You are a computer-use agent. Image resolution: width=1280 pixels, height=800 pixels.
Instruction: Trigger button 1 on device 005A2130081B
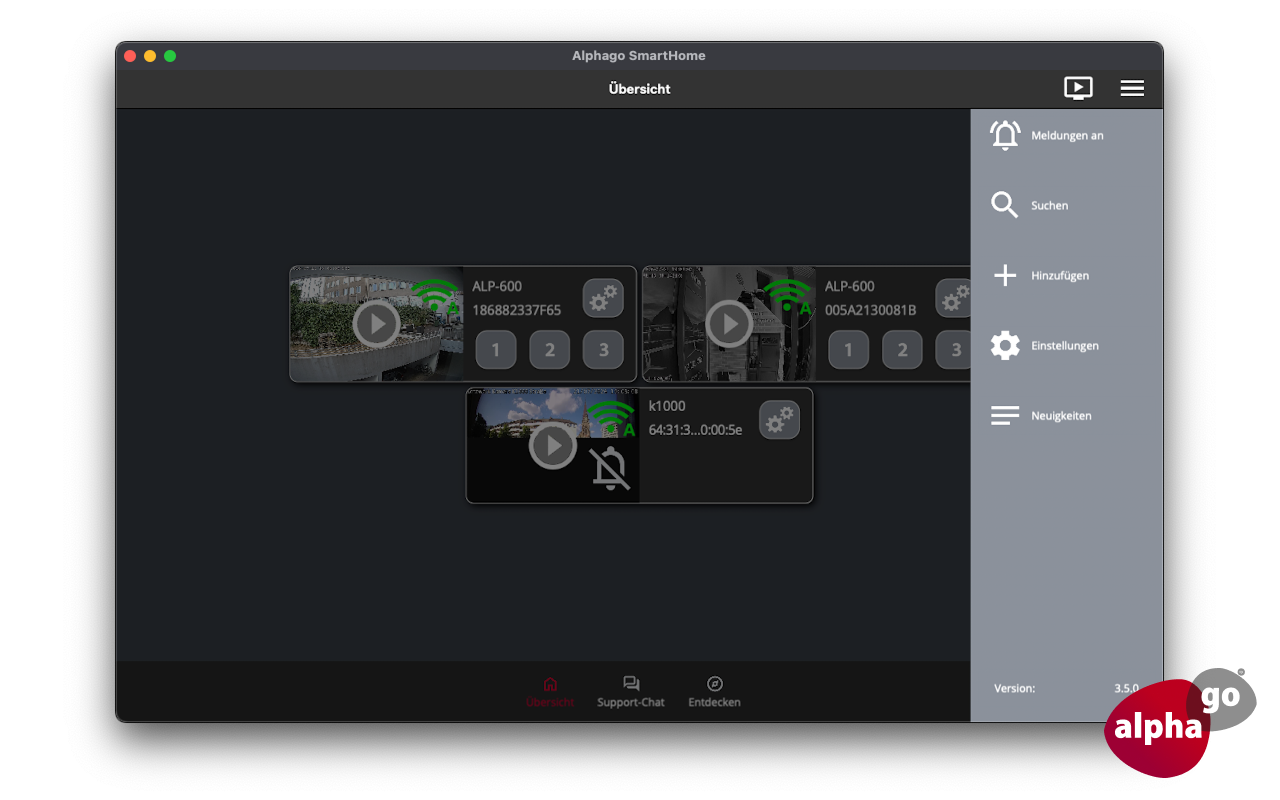tap(849, 350)
